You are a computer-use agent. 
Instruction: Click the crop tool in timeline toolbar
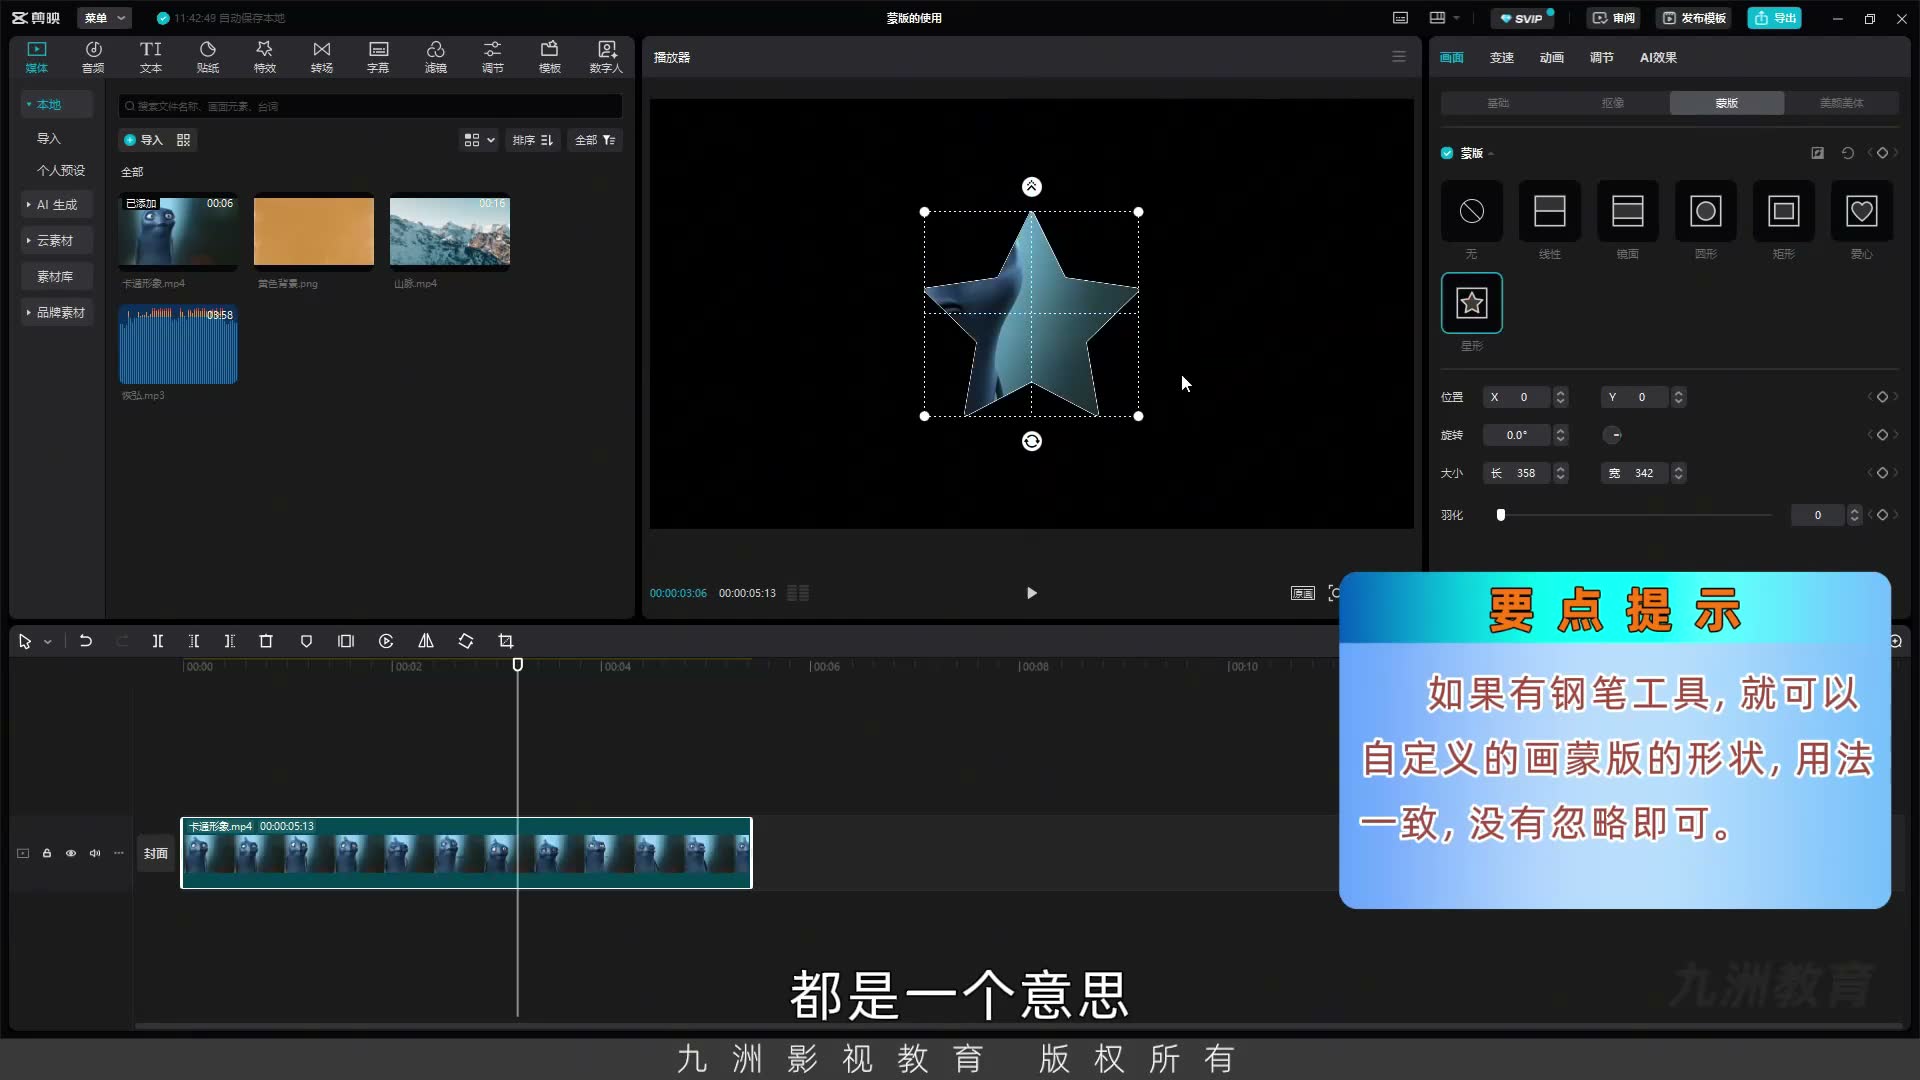pos(506,641)
